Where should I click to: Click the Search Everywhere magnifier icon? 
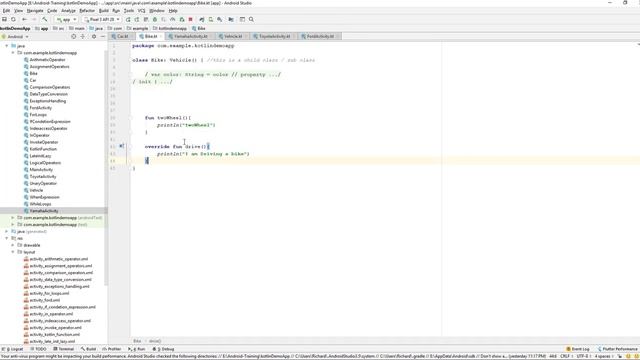(x=251, y=19)
